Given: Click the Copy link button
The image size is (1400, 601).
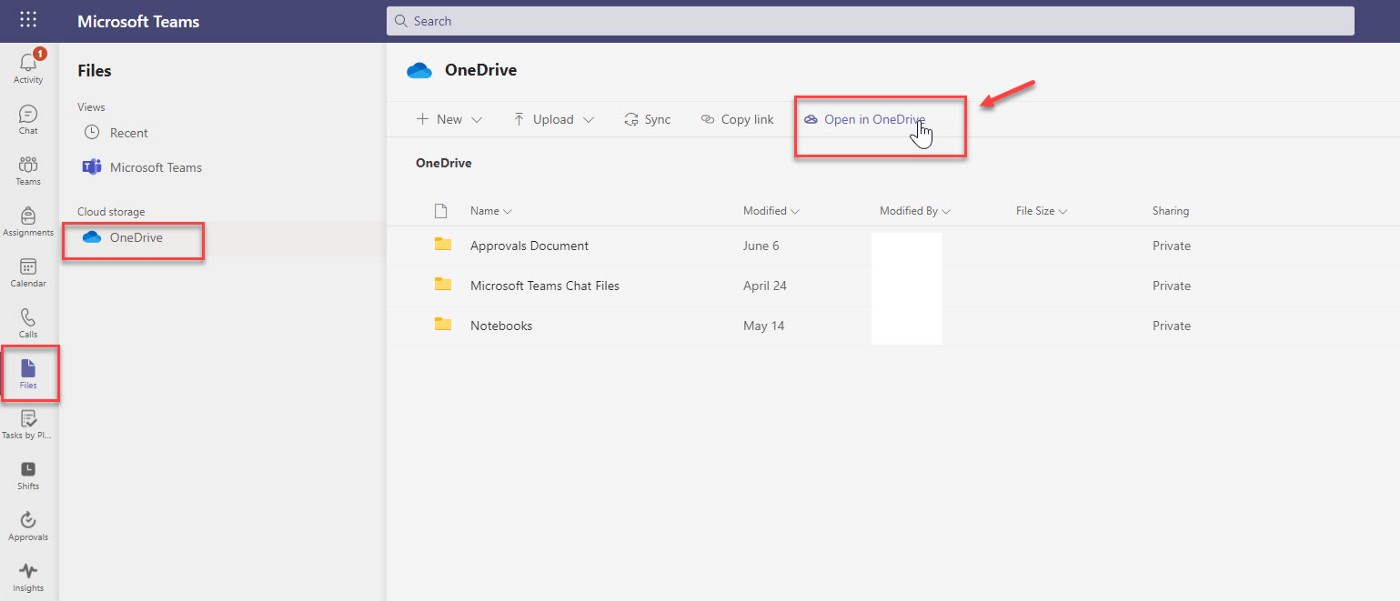Looking at the screenshot, I should tap(738, 119).
